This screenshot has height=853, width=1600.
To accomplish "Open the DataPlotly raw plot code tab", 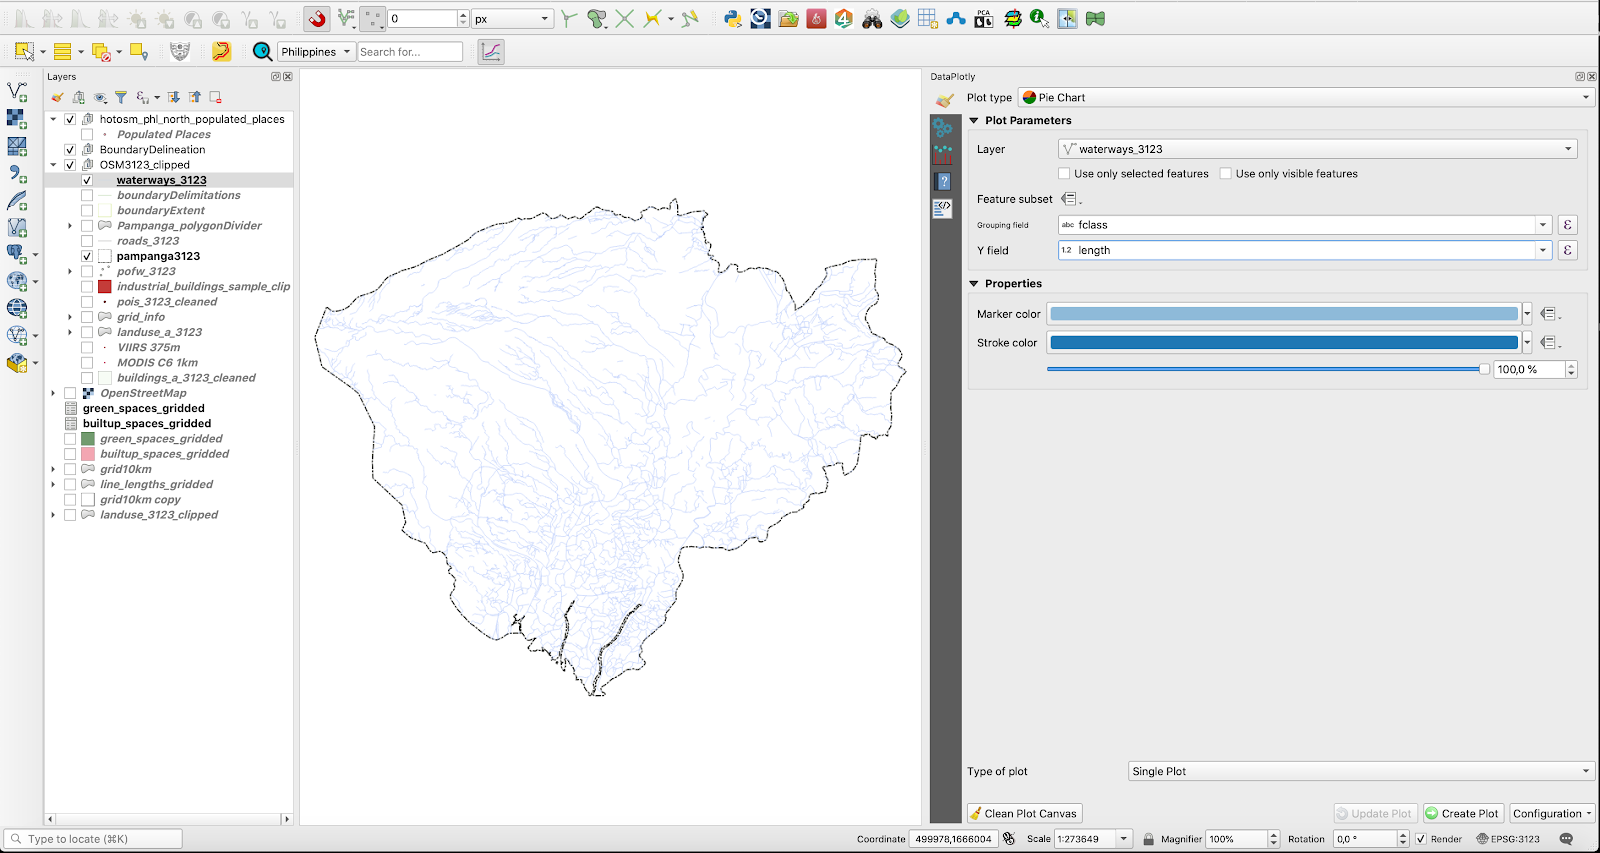I will point(943,208).
